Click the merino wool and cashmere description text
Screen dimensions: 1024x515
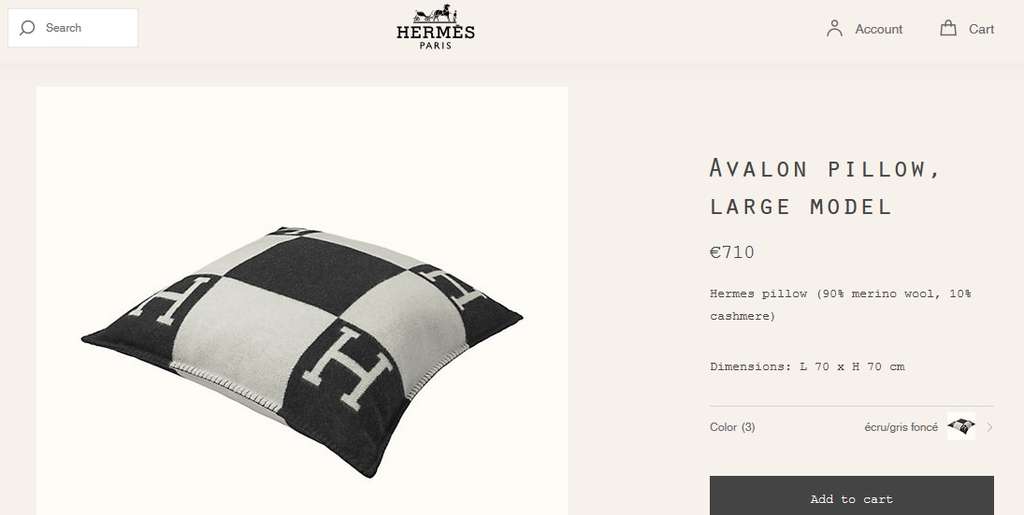coord(840,305)
